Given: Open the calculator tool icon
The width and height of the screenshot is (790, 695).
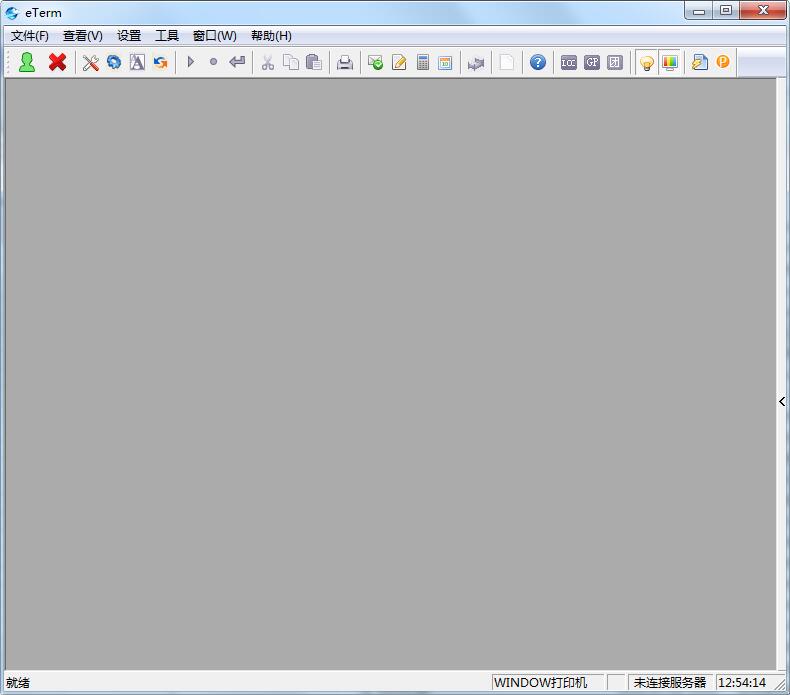Looking at the screenshot, I should click(x=423, y=62).
